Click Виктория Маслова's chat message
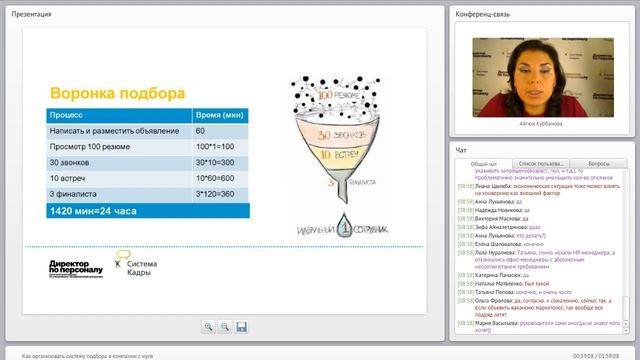 (x=493, y=219)
